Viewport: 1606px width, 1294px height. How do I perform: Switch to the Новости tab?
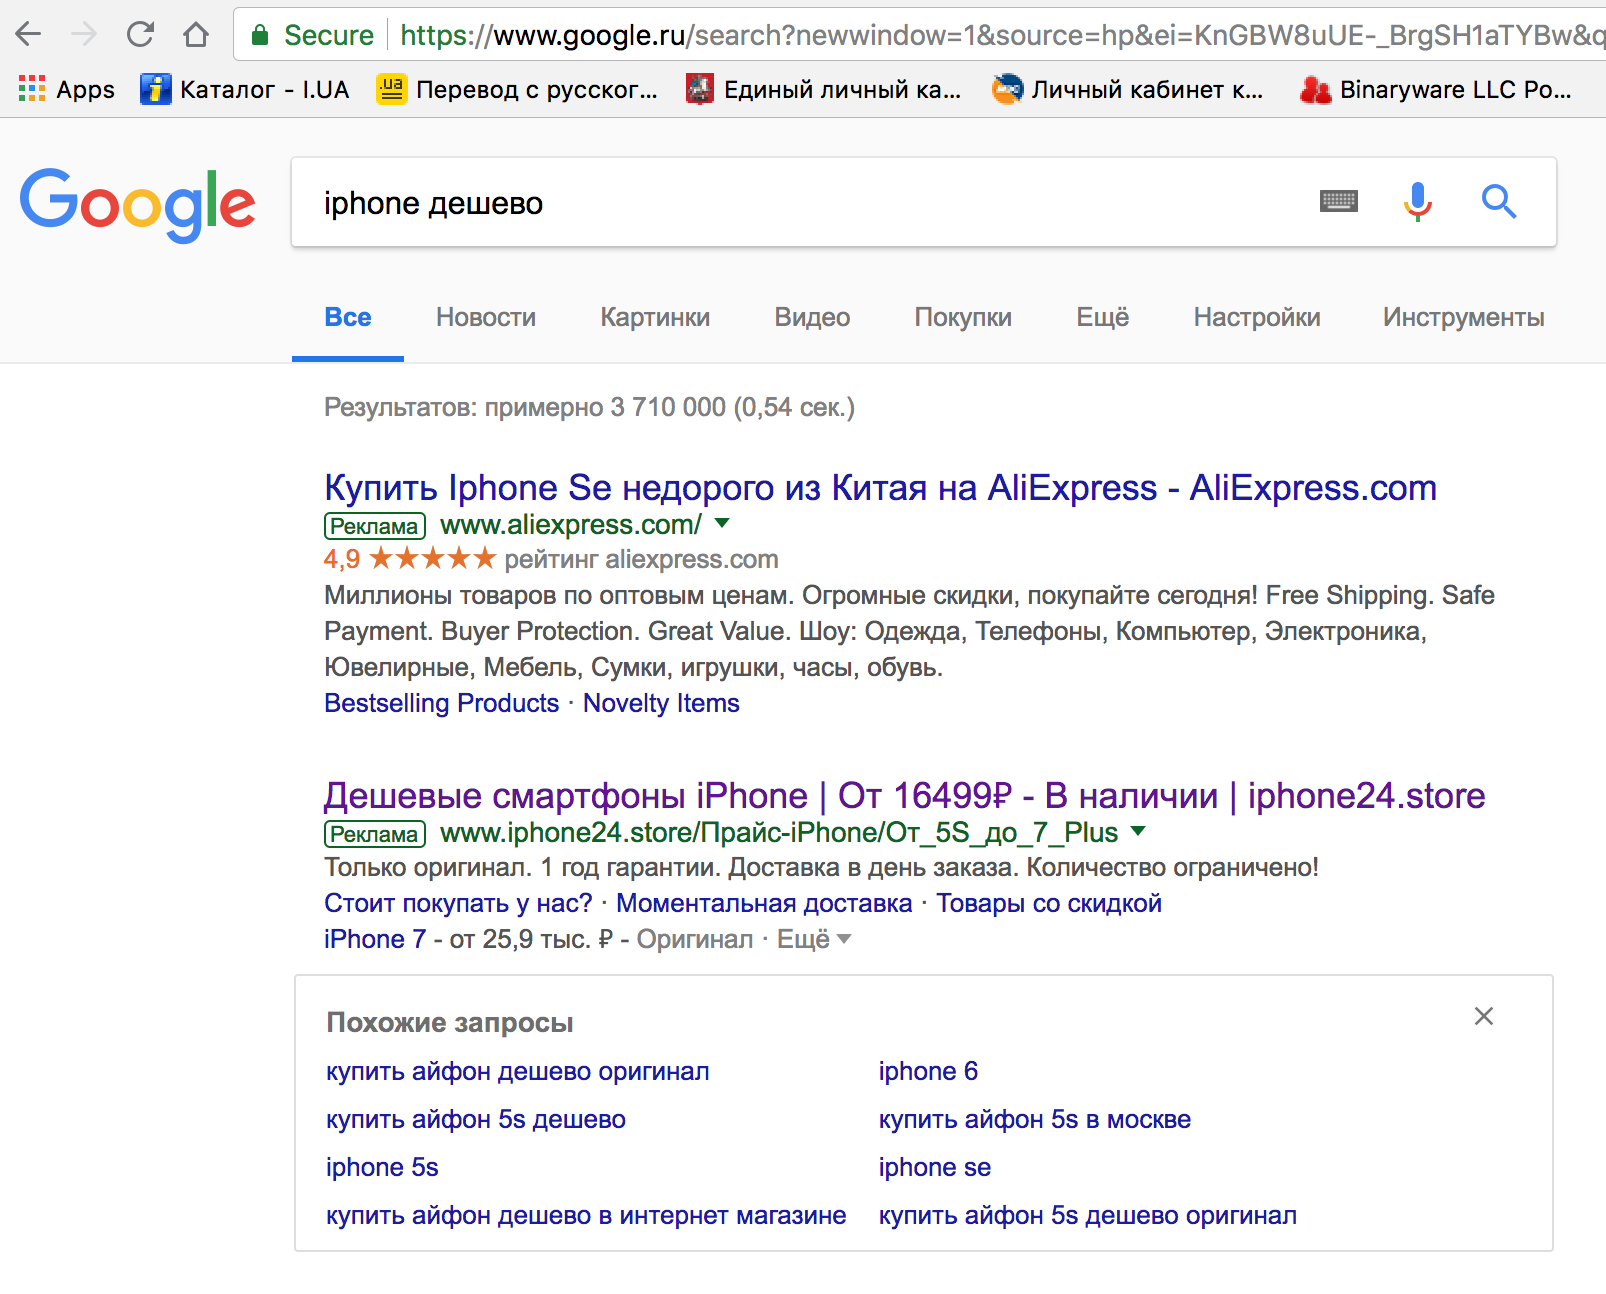coord(486,318)
